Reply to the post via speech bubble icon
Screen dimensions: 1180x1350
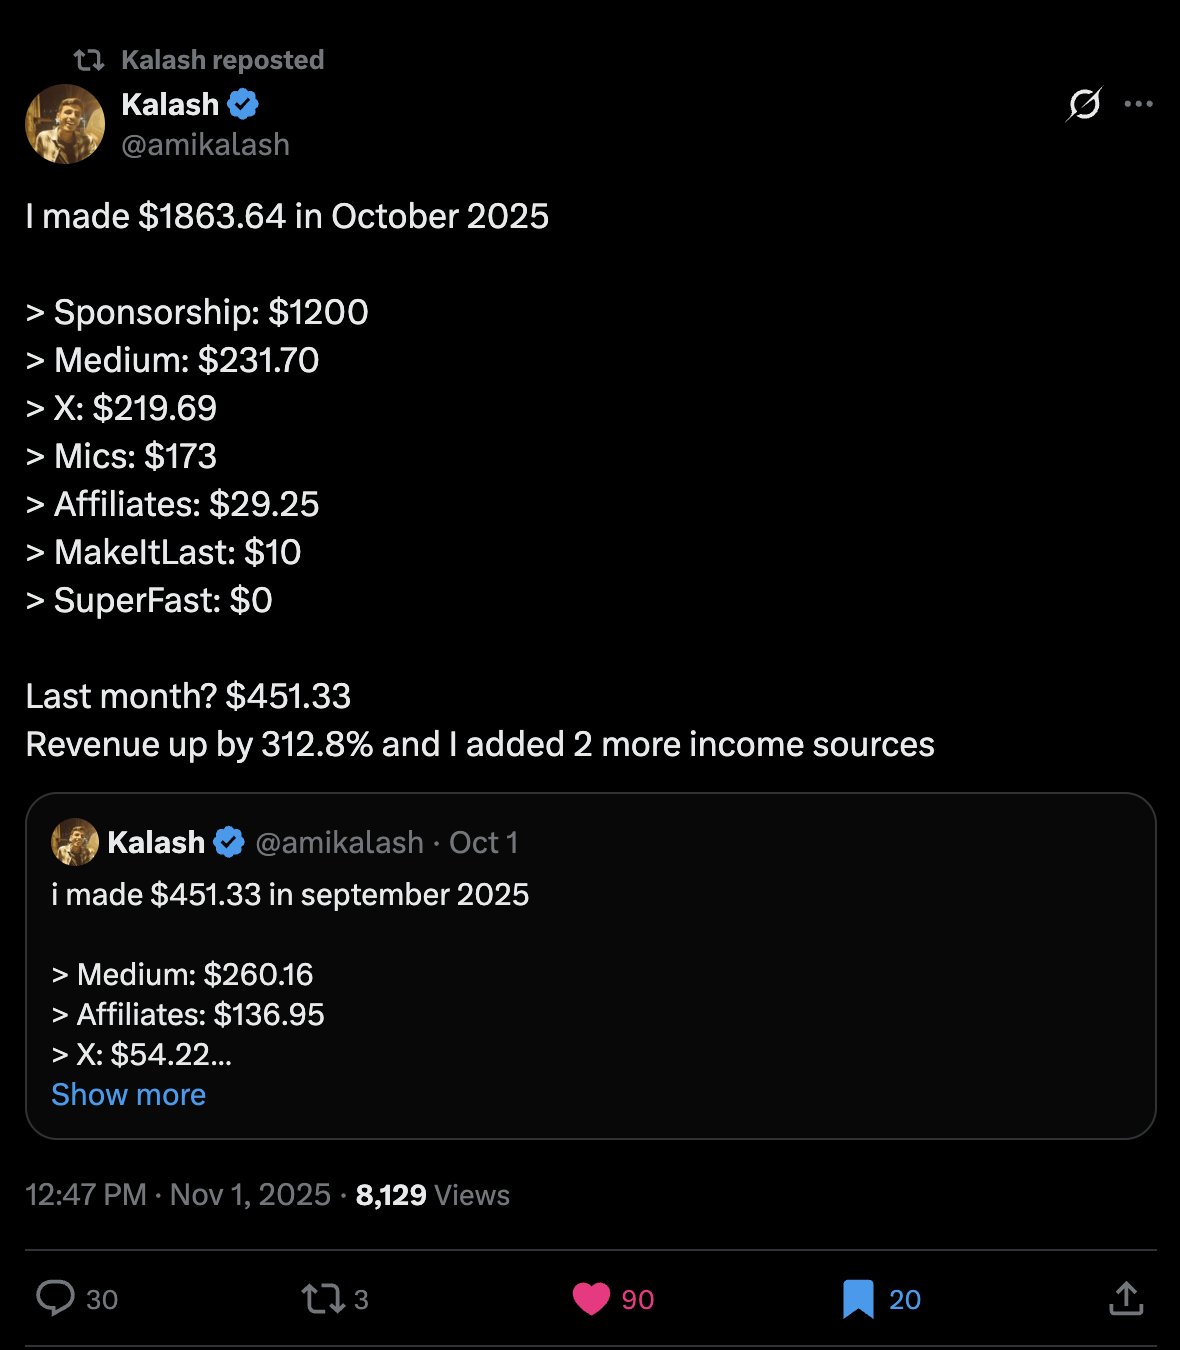(57, 1297)
